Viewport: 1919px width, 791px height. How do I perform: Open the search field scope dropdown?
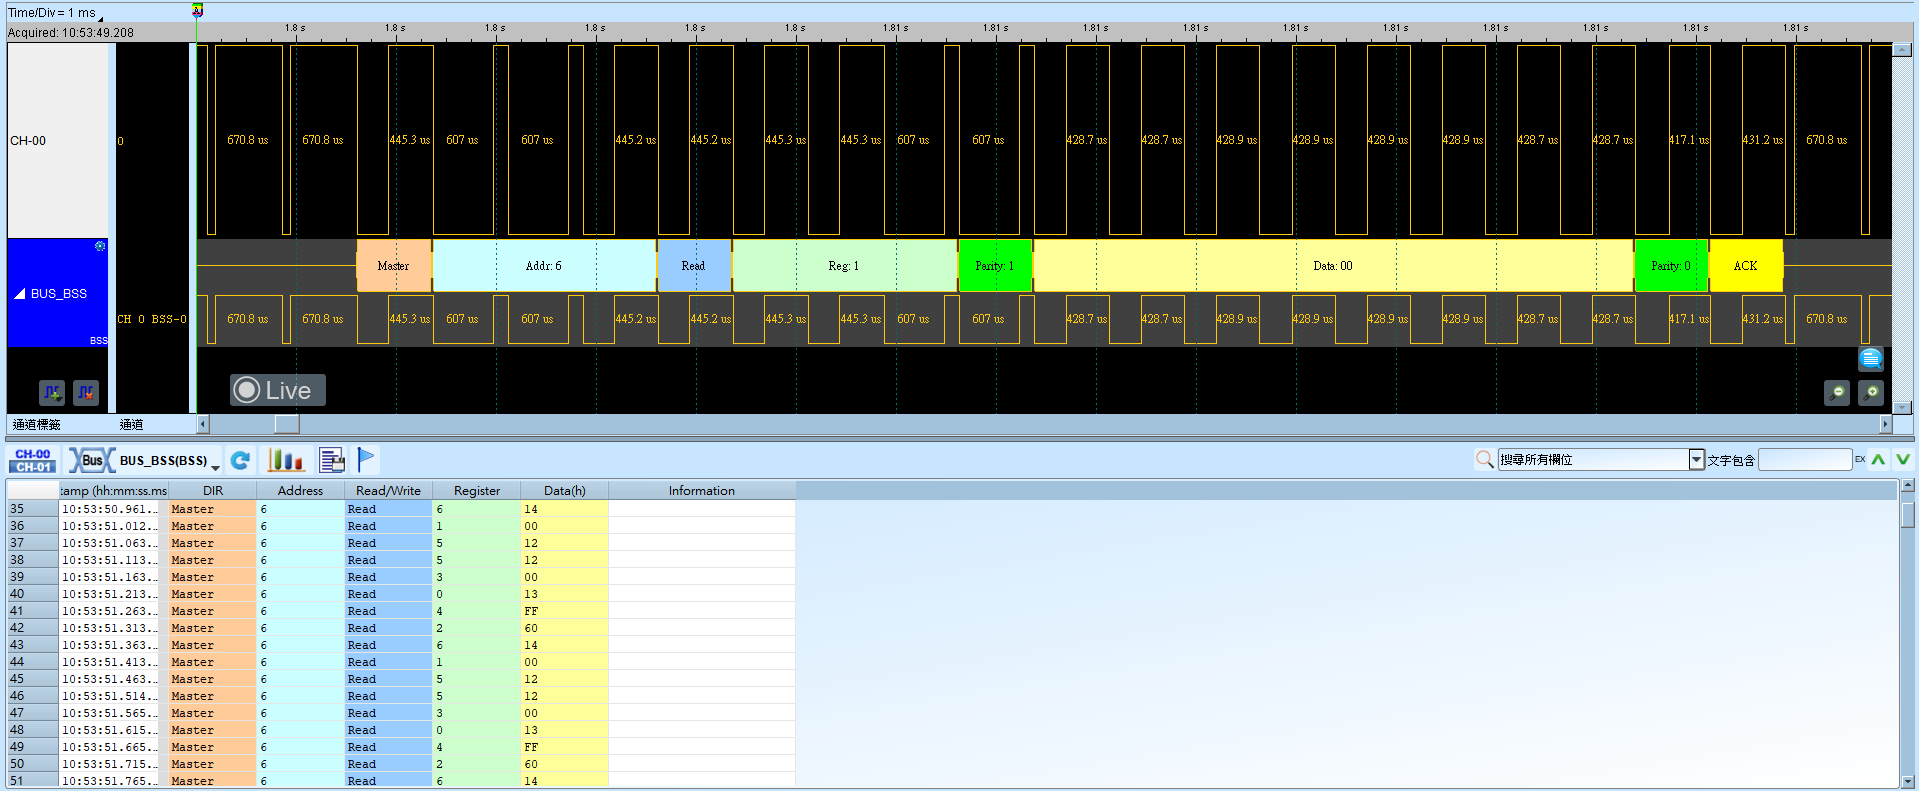pyautogui.click(x=1696, y=460)
